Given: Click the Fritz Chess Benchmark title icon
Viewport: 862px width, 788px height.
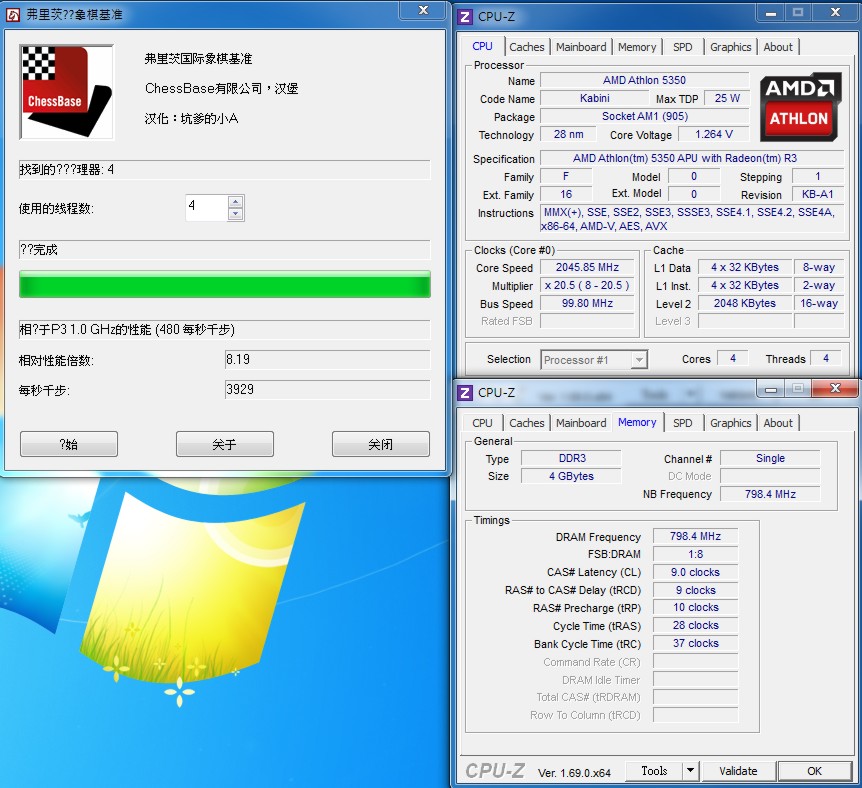Looking at the screenshot, I should tap(13, 14).
